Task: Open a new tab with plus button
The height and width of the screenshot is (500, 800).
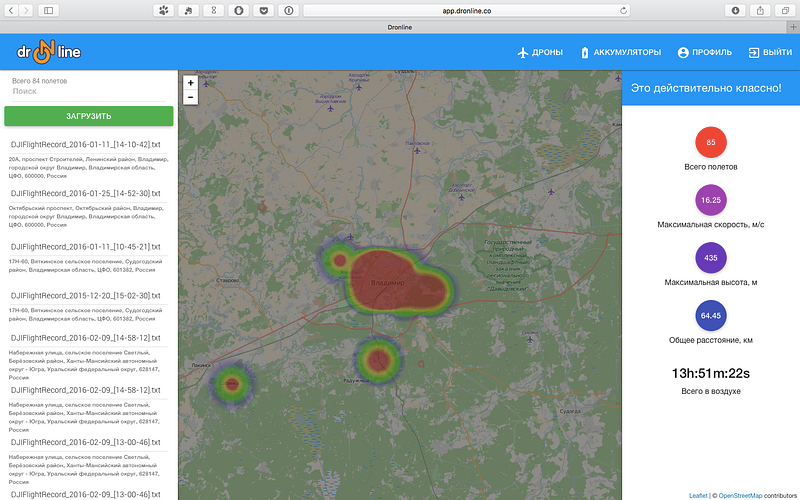Action: pos(793,27)
